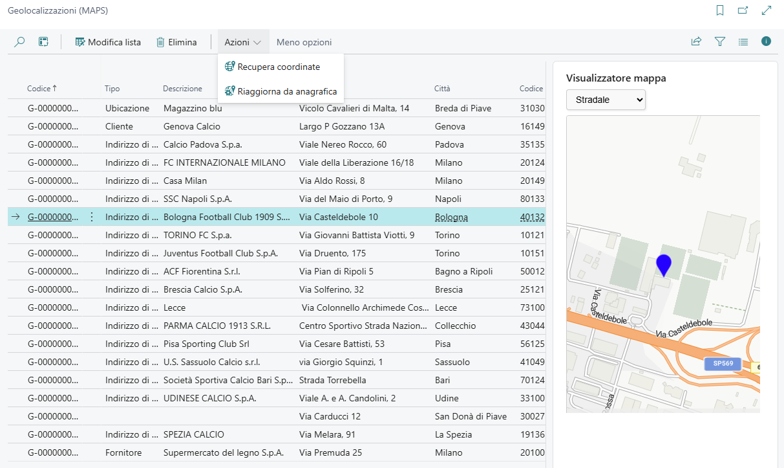Click the TORINO FC S.p.a. cell
The height and width of the screenshot is (468, 784).
(x=198, y=235)
